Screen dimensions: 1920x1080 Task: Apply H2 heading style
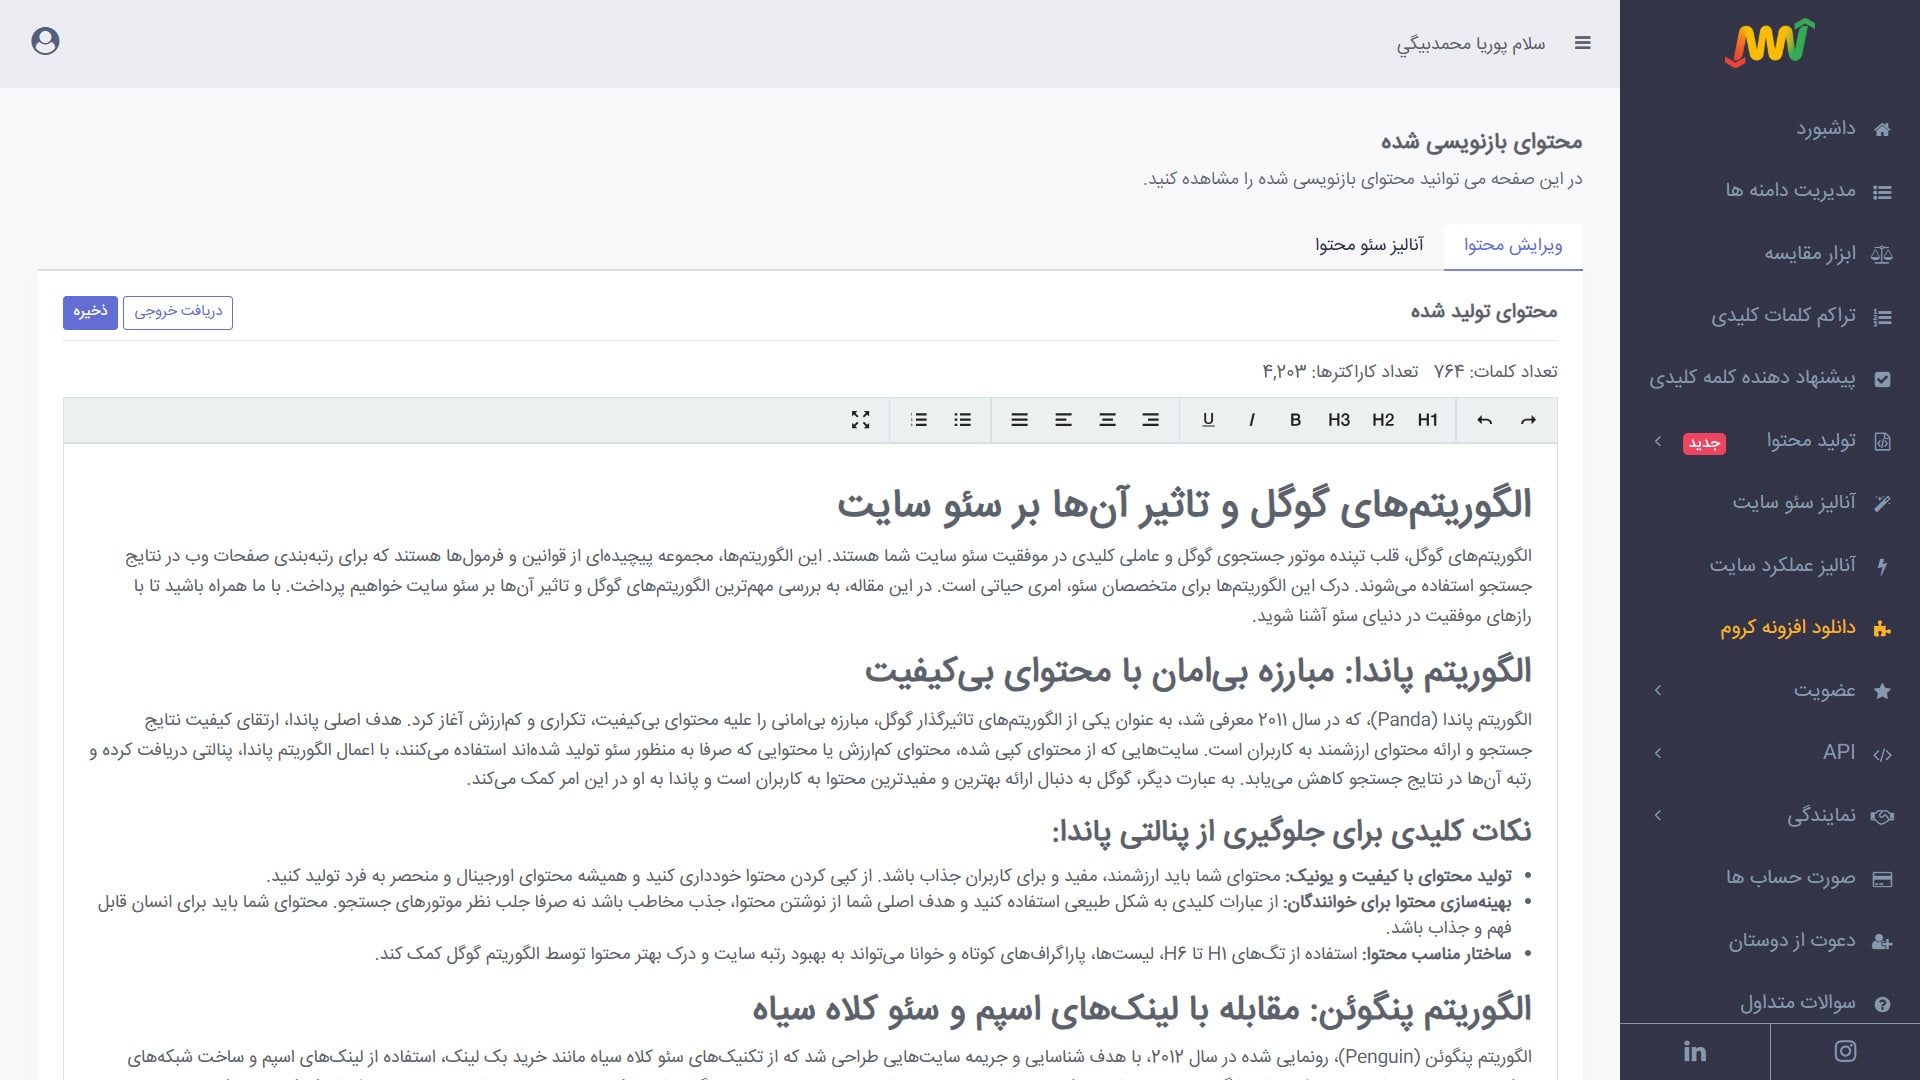[1383, 420]
